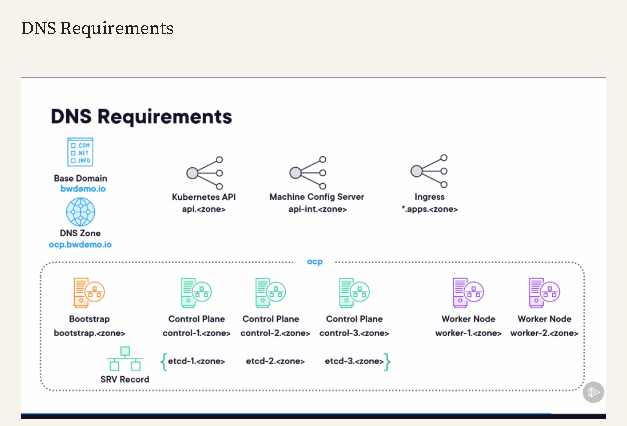The image size is (627, 426).
Task: Click the api-int.<zone> text
Action: [x=317, y=209]
